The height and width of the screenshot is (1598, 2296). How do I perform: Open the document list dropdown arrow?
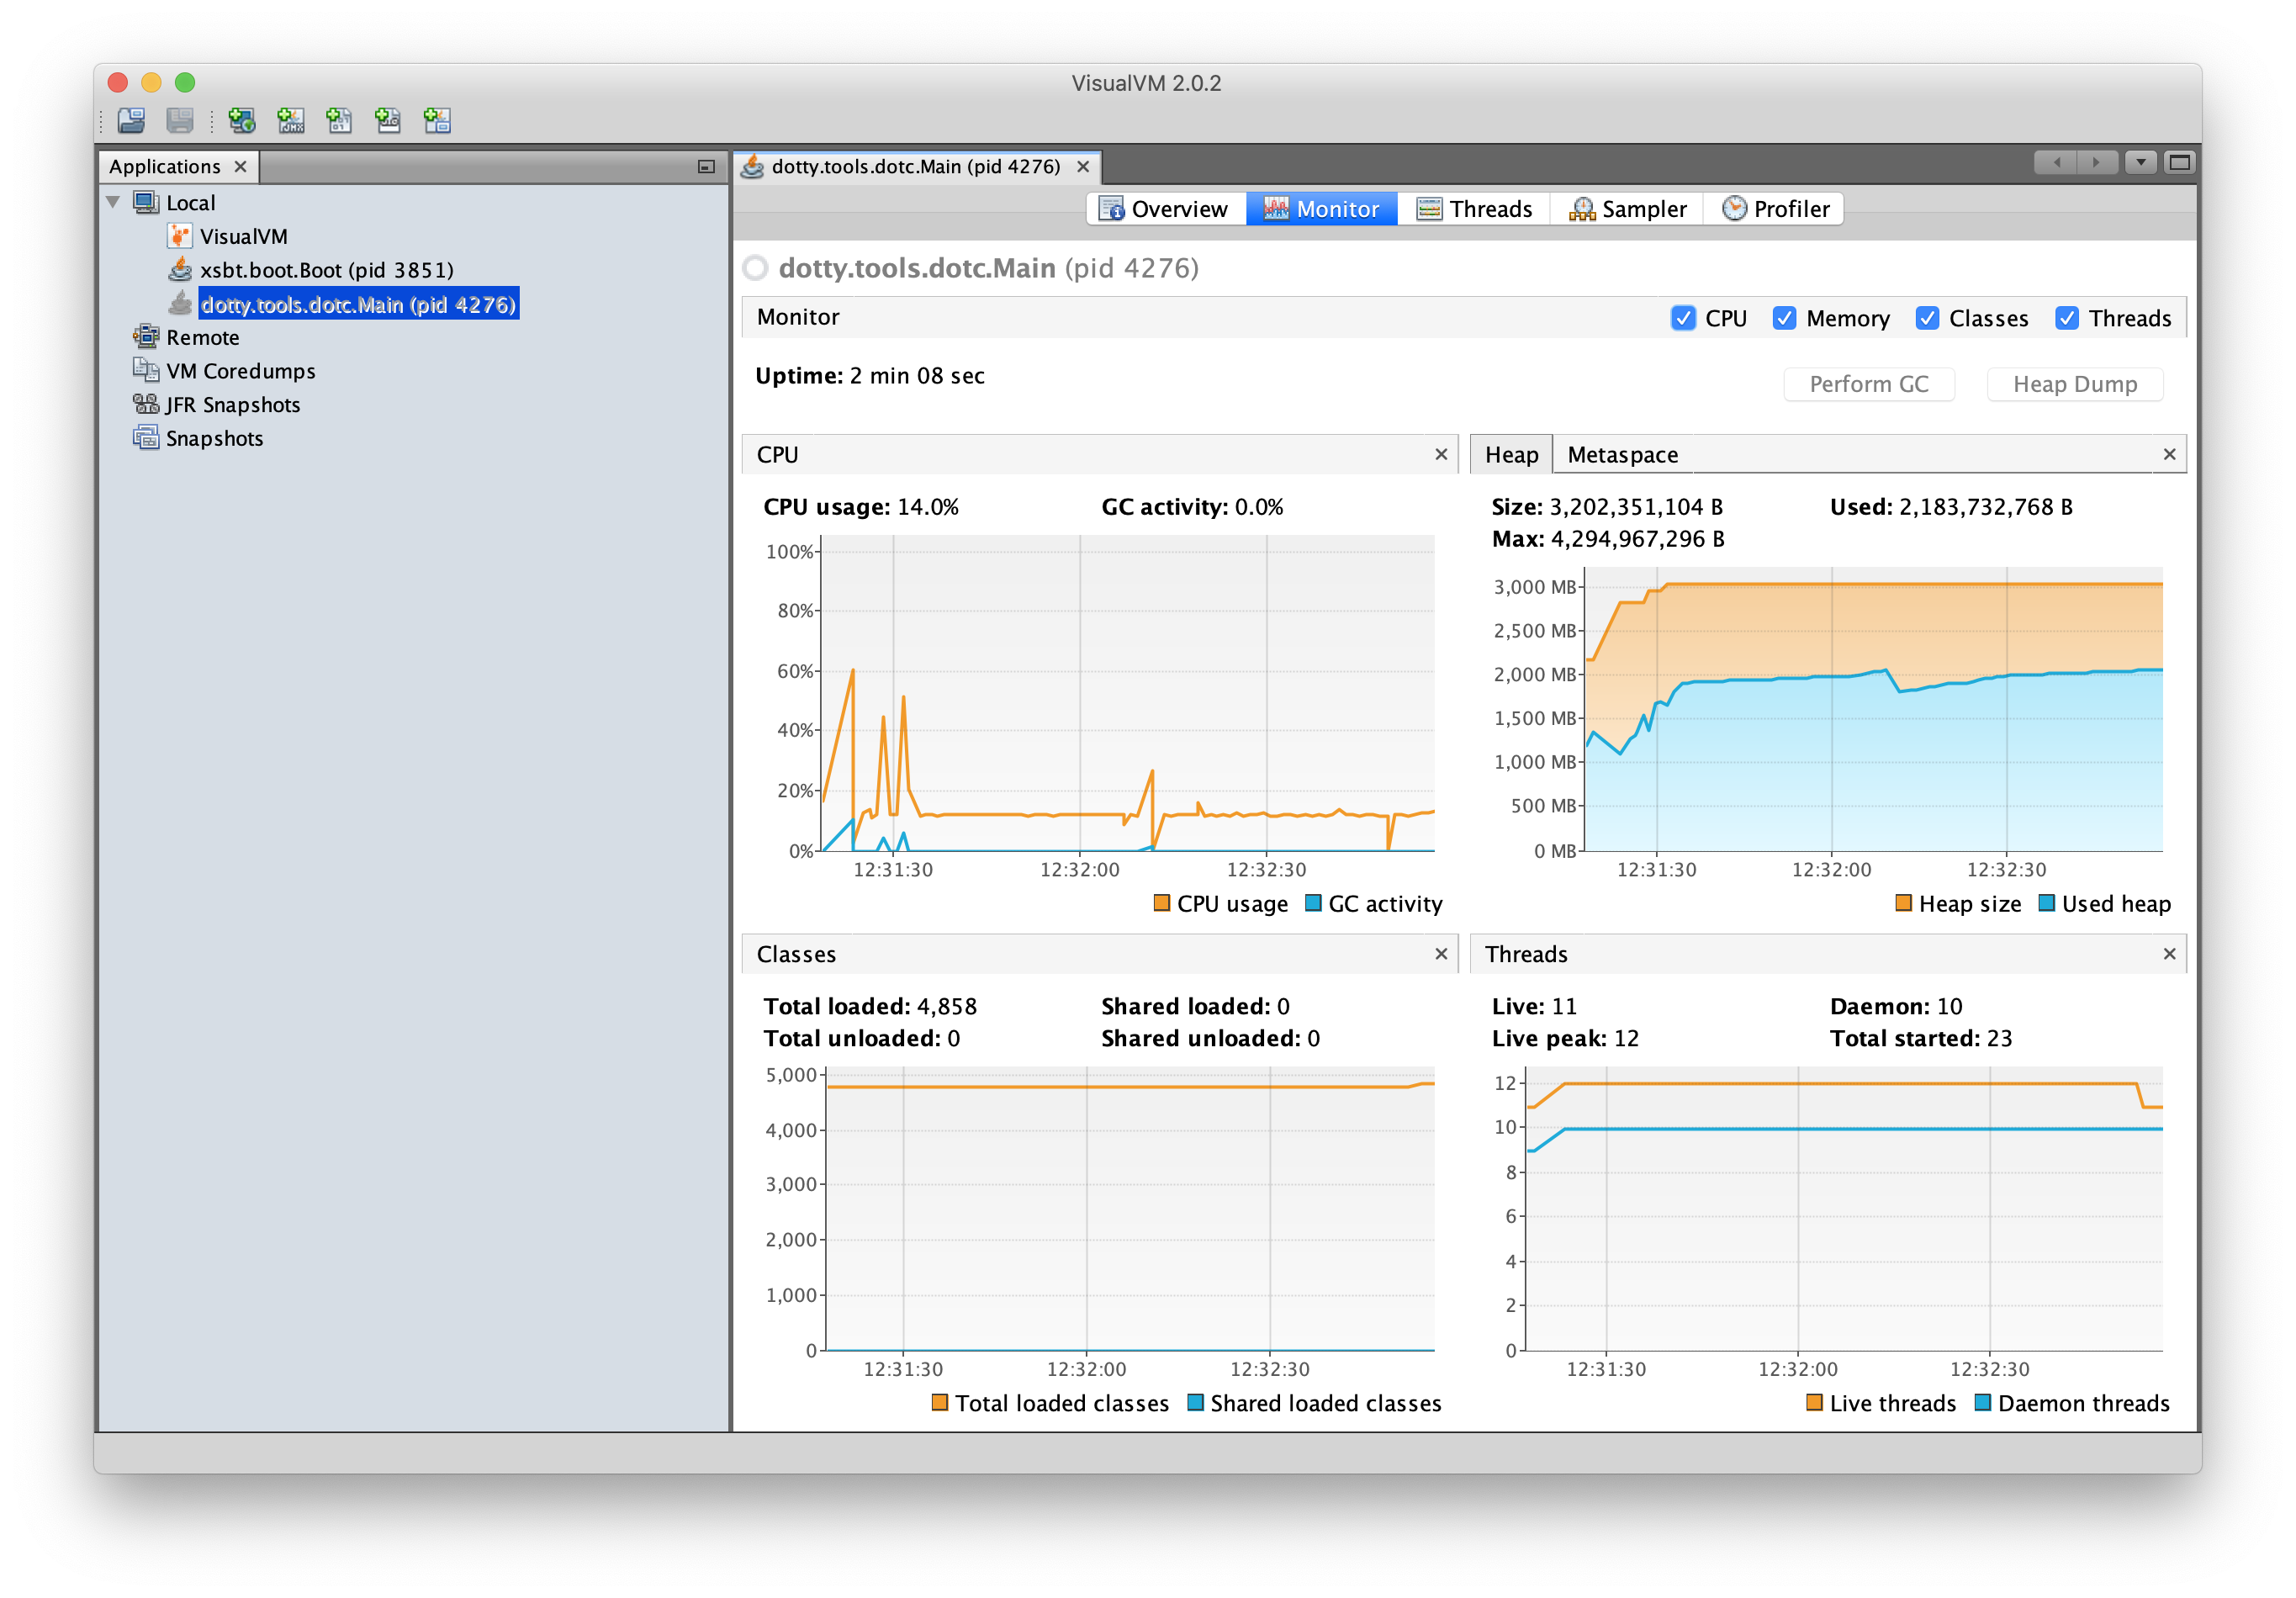point(2140,163)
